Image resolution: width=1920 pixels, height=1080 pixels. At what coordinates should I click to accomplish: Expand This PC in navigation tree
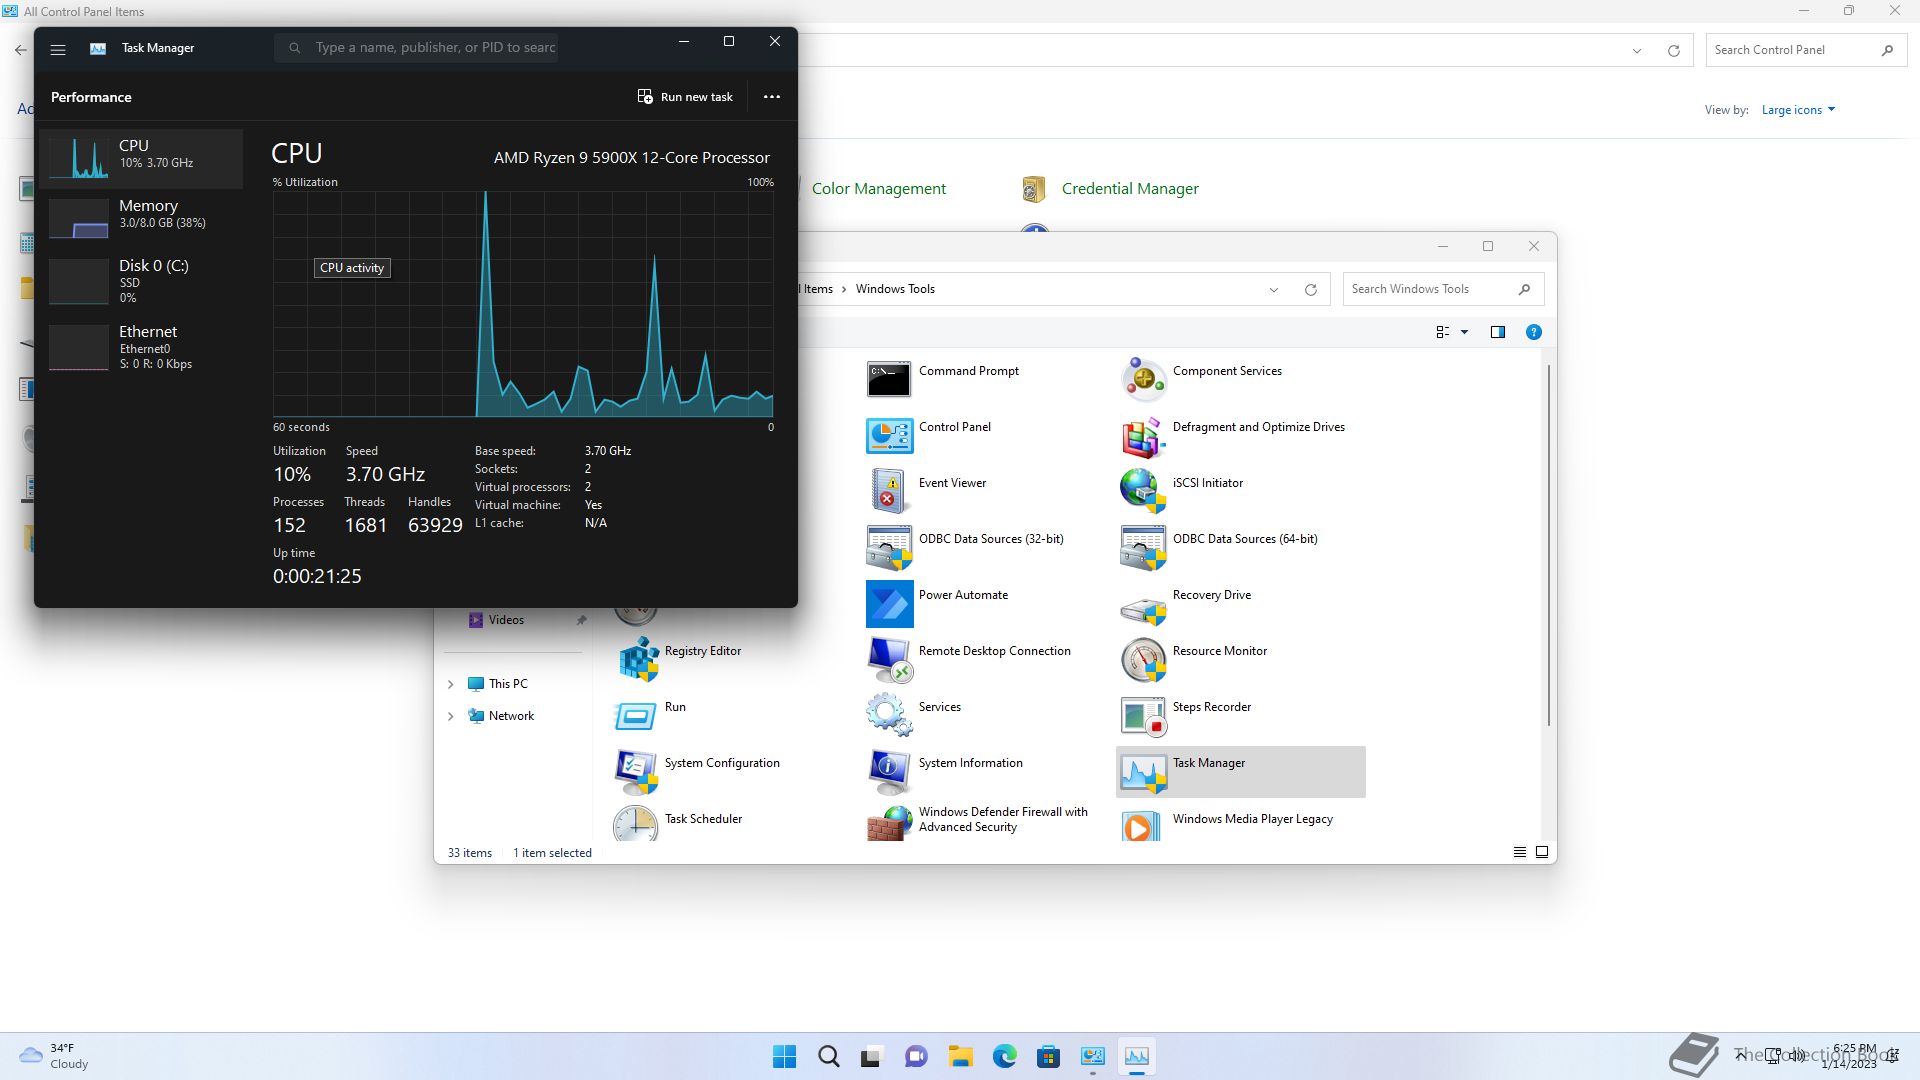click(450, 684)
